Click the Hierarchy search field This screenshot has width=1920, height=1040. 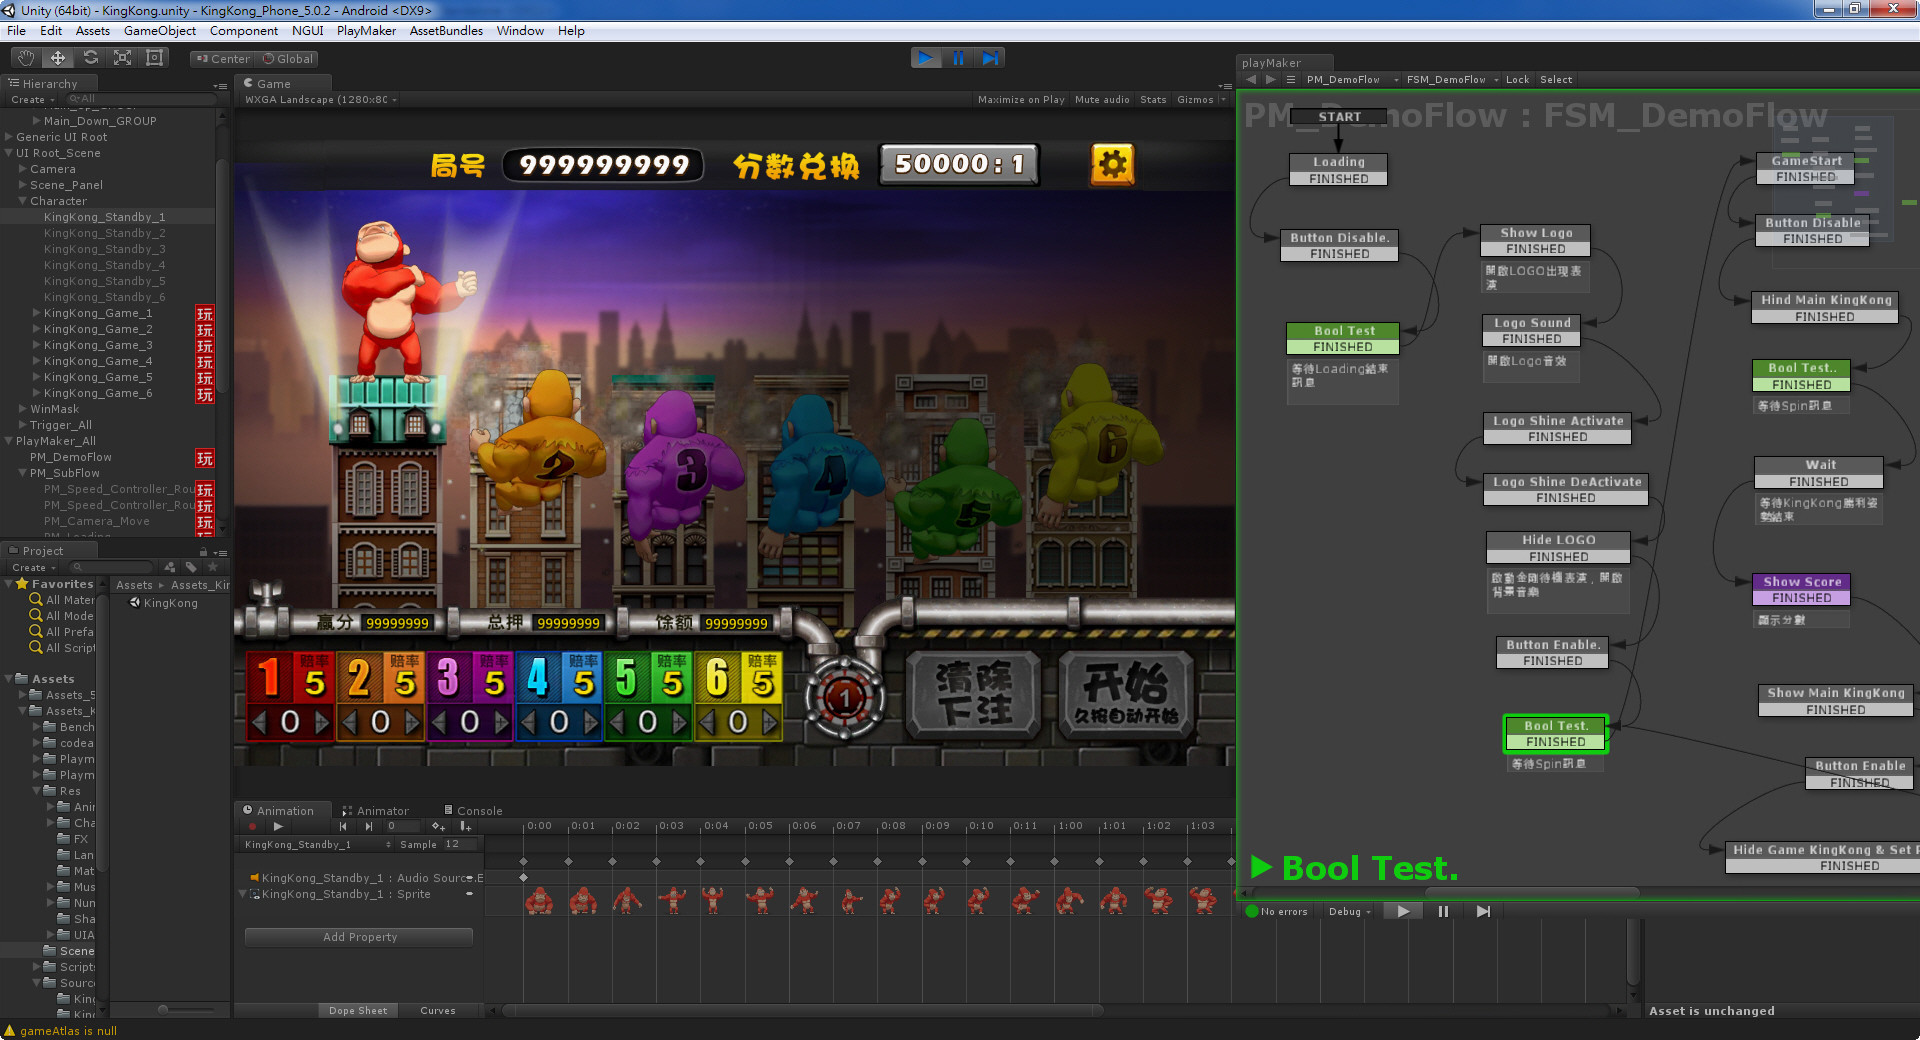140,100
